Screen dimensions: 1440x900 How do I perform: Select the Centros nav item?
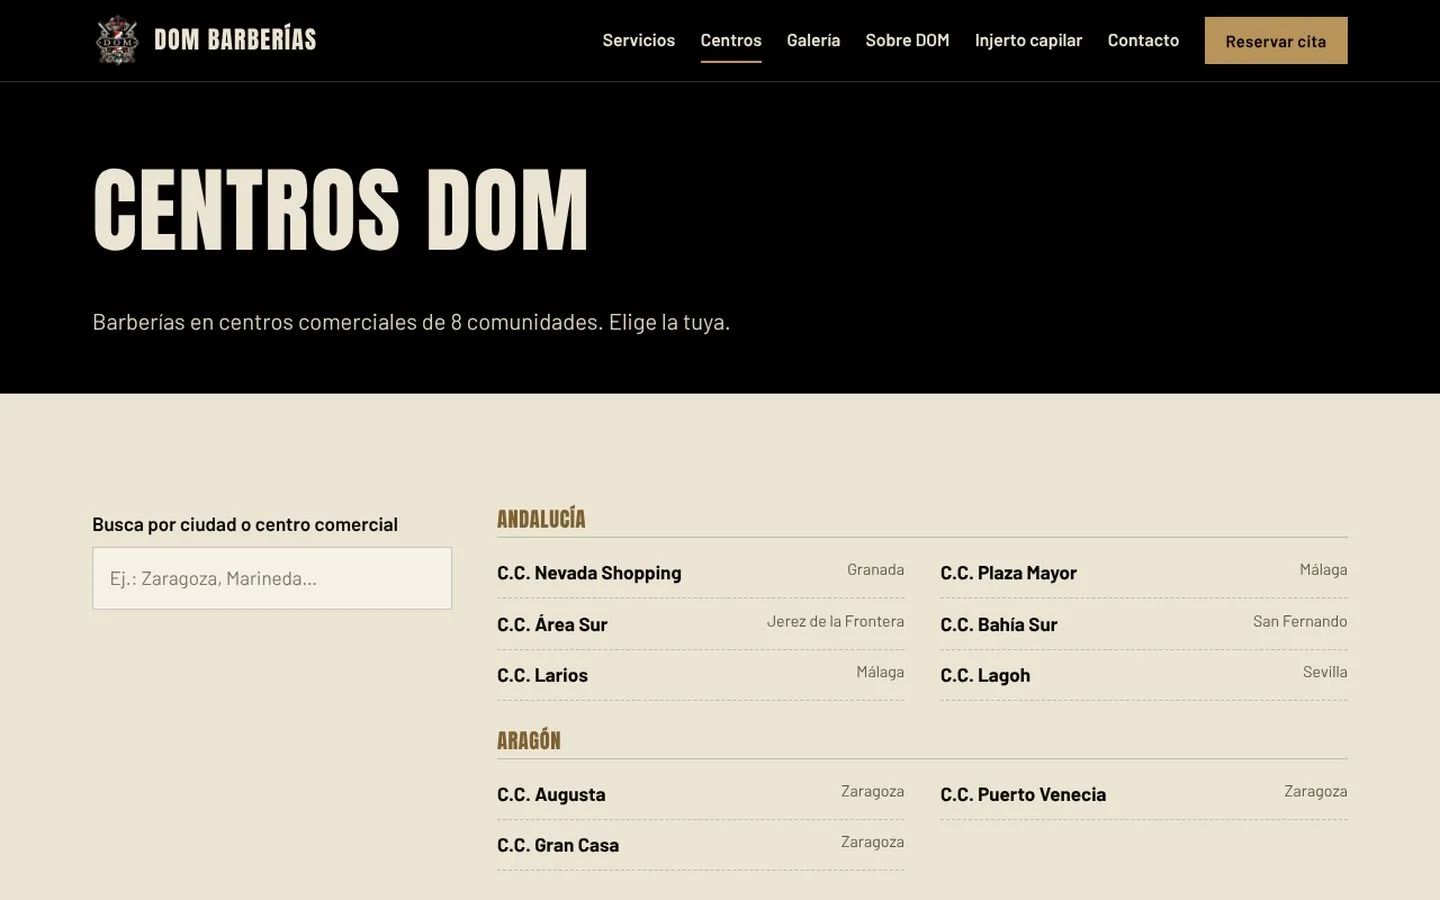[x=731, y=40]
